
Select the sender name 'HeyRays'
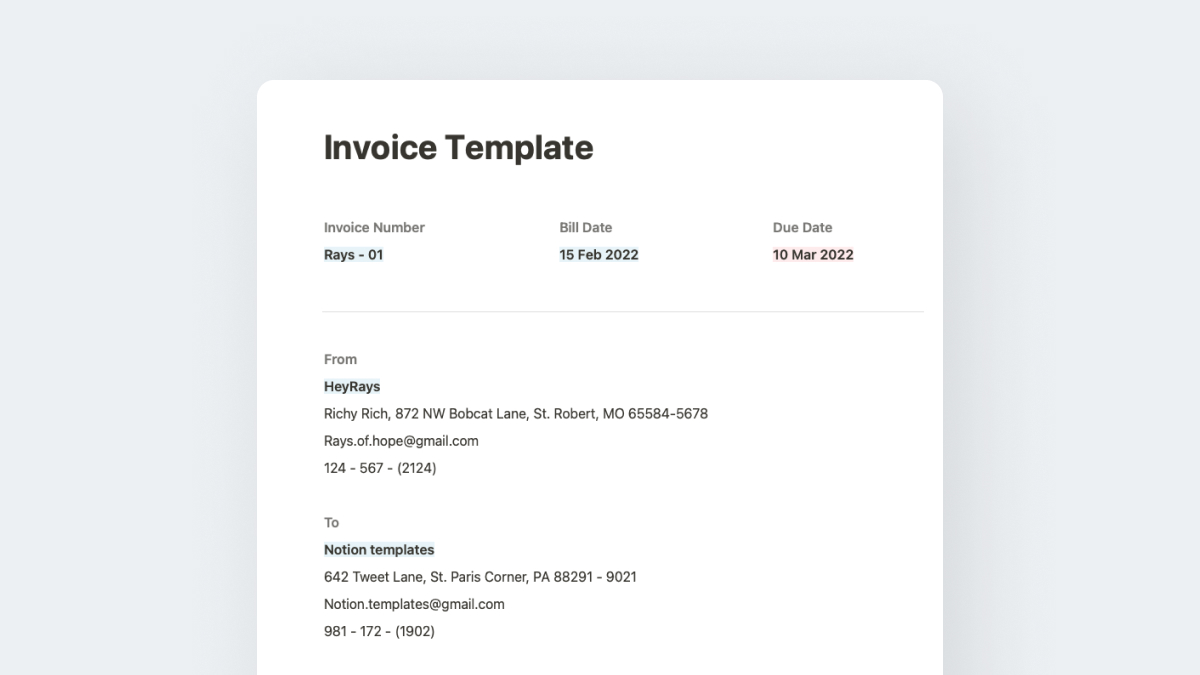click(352, 387)
